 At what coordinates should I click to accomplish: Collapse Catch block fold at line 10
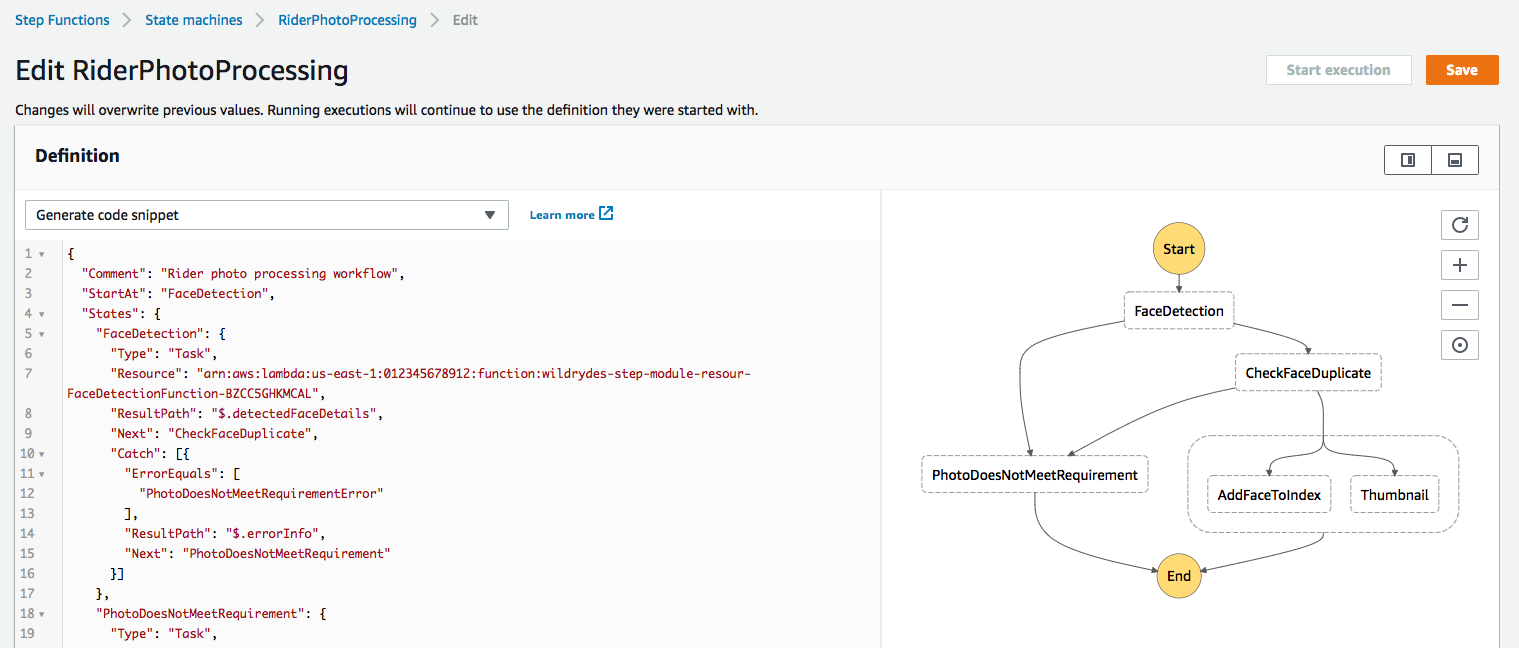(x=41, y=453)
